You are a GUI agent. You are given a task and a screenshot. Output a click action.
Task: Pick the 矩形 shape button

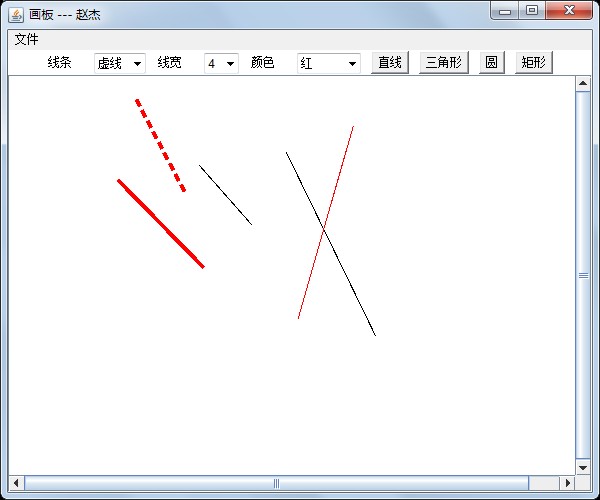coord(533,62)
